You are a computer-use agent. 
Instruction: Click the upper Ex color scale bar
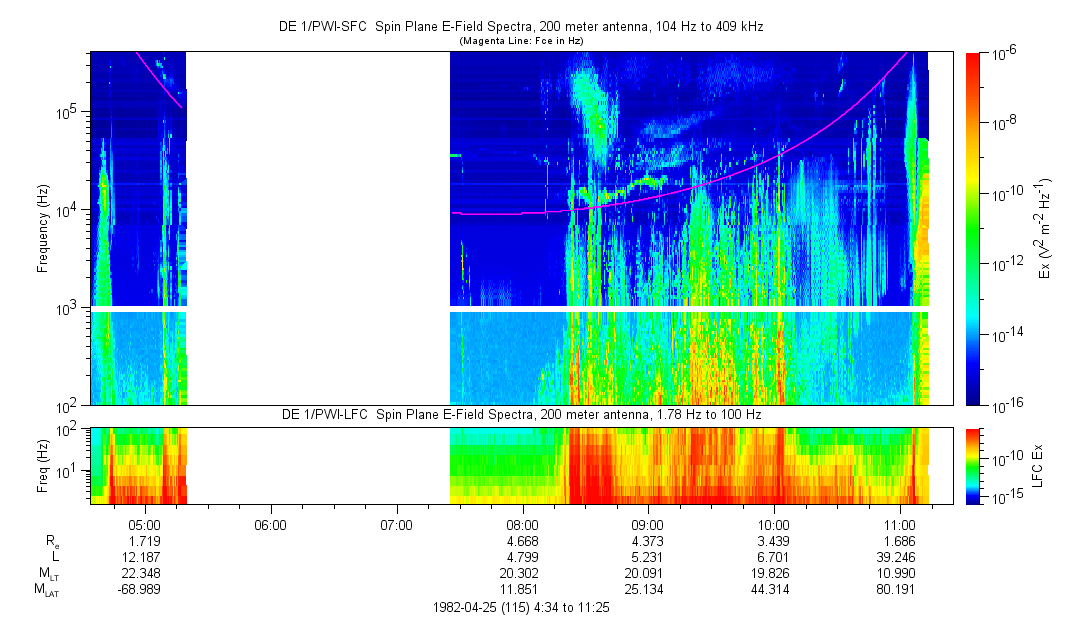[x=973, y=229]
